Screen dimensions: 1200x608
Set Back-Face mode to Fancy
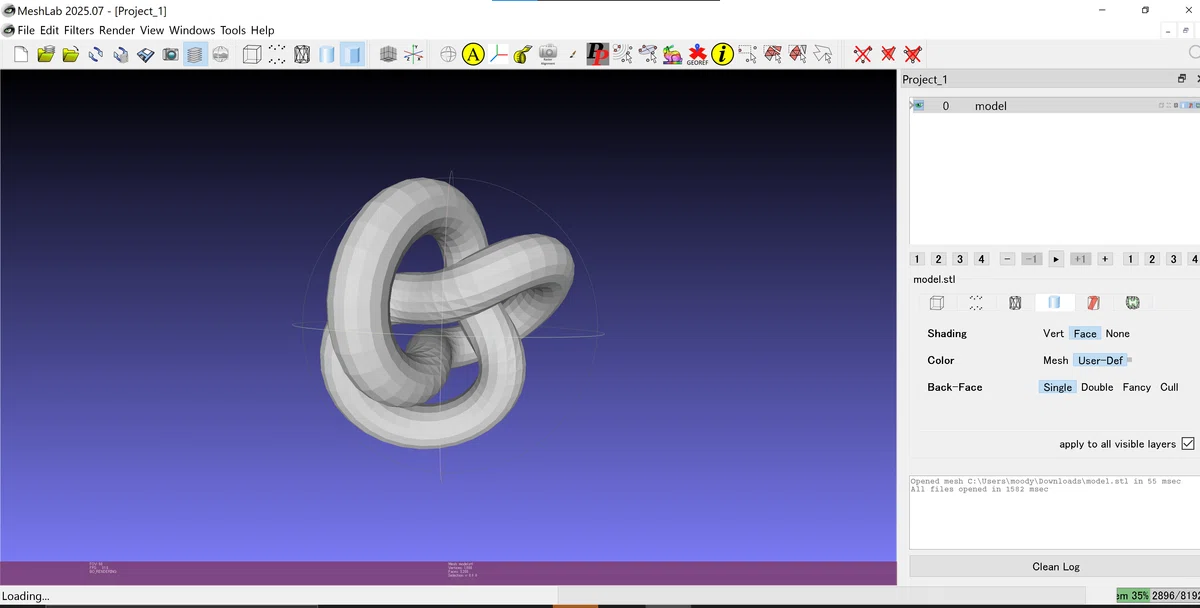click(x=1136, y=388)
